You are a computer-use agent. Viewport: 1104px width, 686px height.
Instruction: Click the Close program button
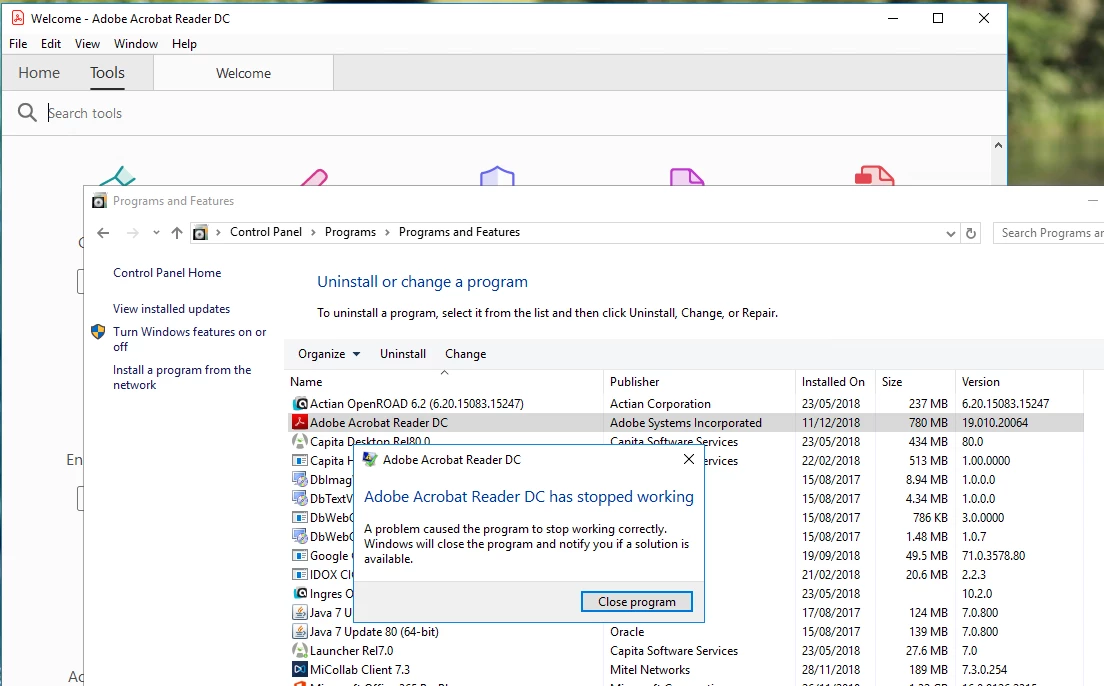[x=636, y=601]
